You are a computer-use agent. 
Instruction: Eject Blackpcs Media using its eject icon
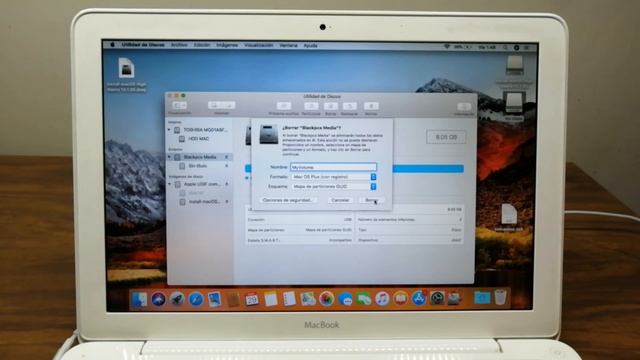click(x=227, y=157)
